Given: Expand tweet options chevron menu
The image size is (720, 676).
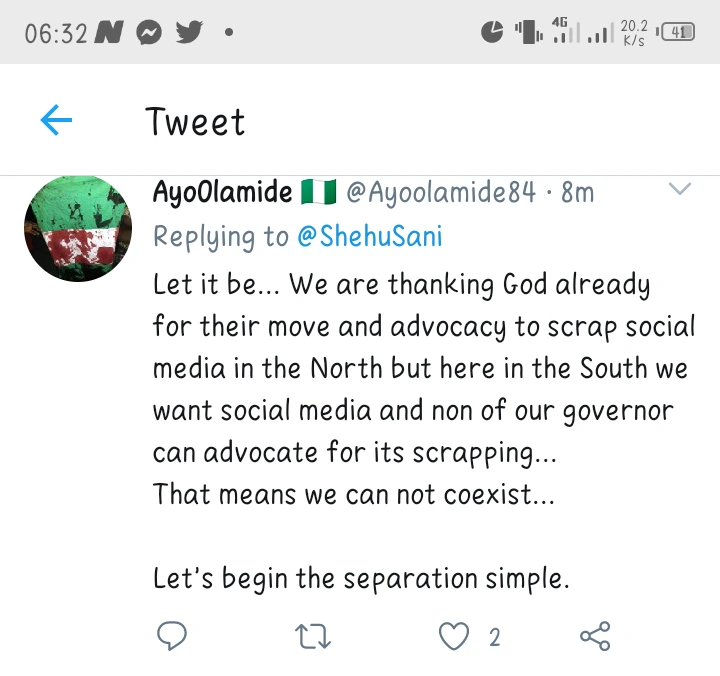Looking at the screenshot, I should coord(679,189).
